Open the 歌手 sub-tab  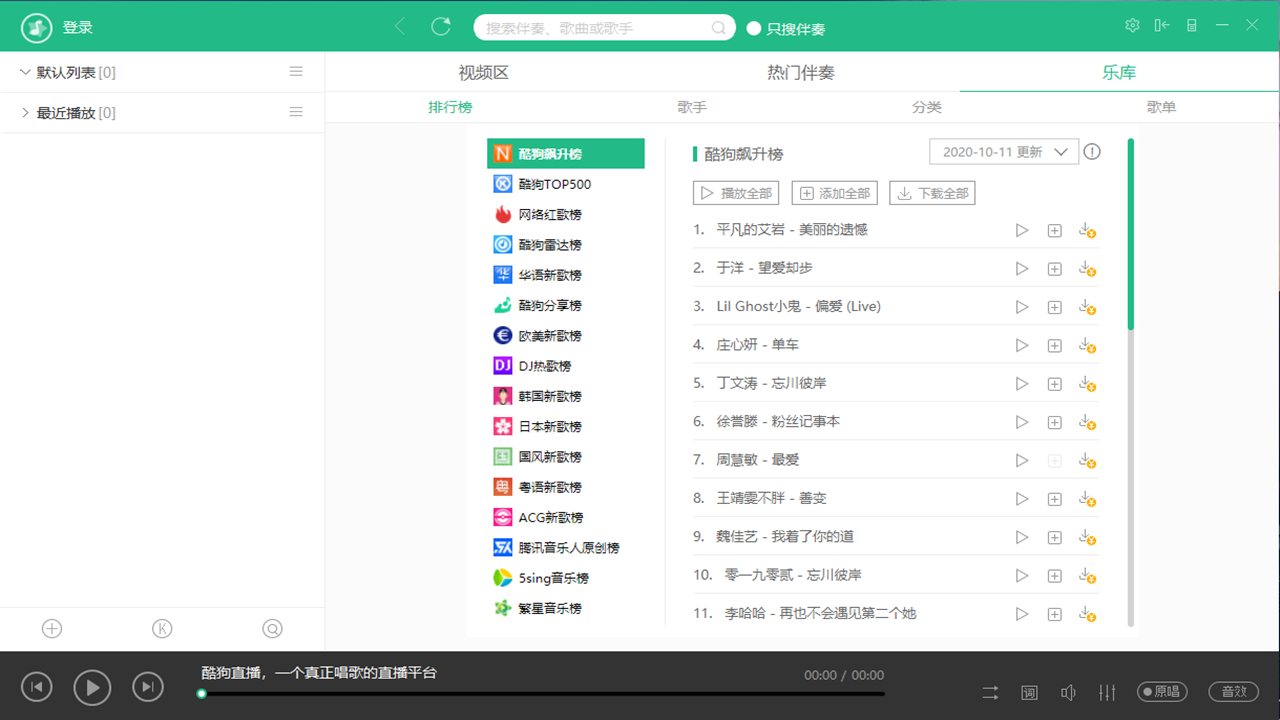[691, 106]
